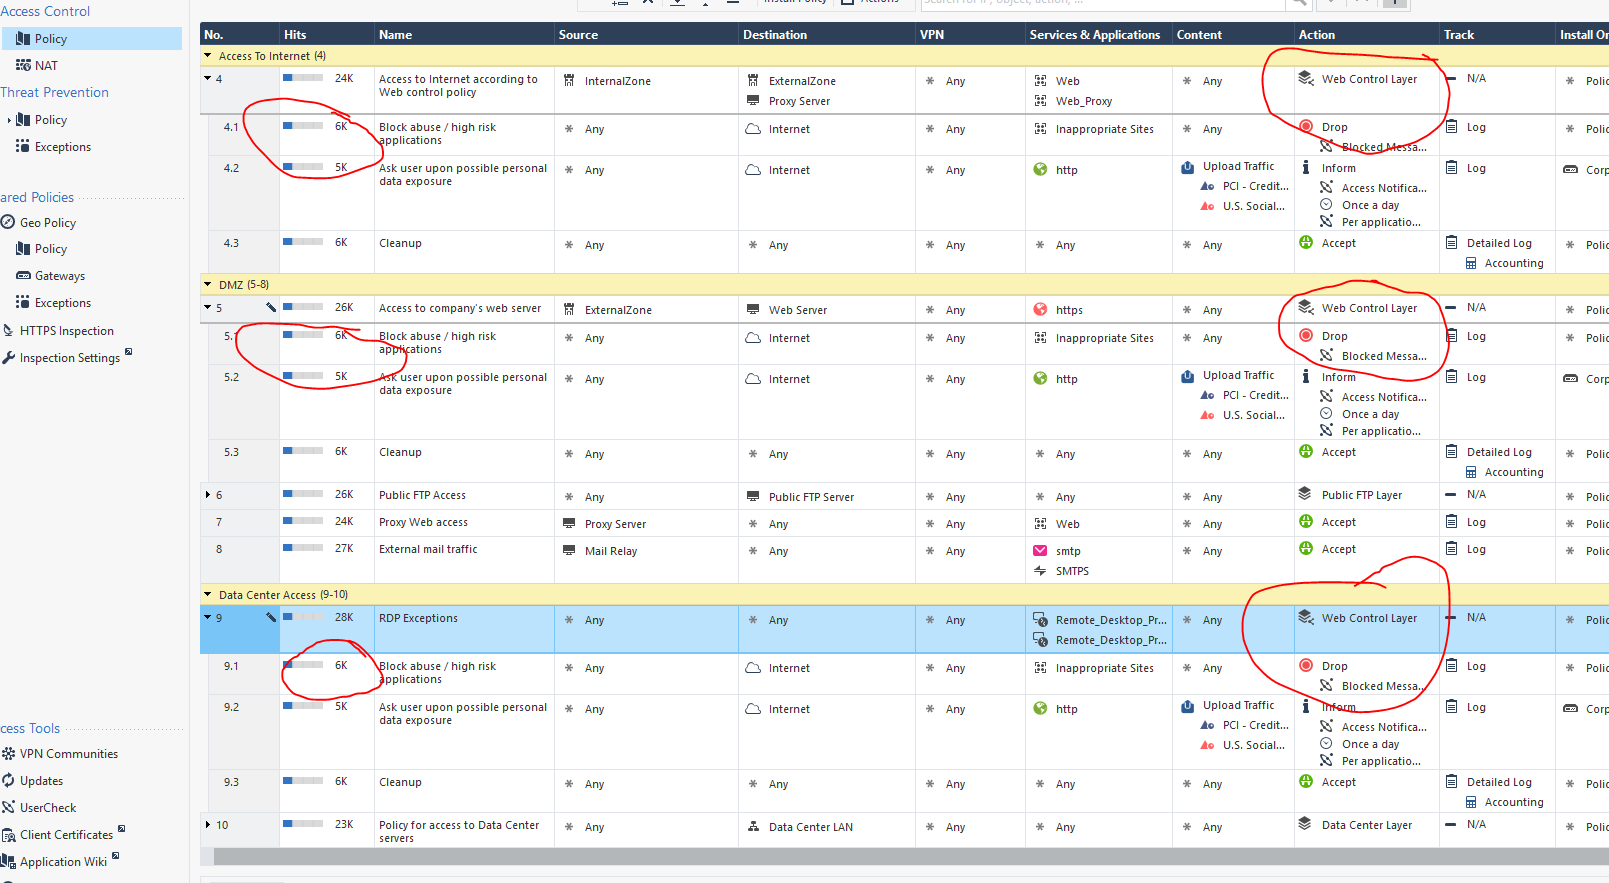Click the Updates tool icon

[9, 781]
